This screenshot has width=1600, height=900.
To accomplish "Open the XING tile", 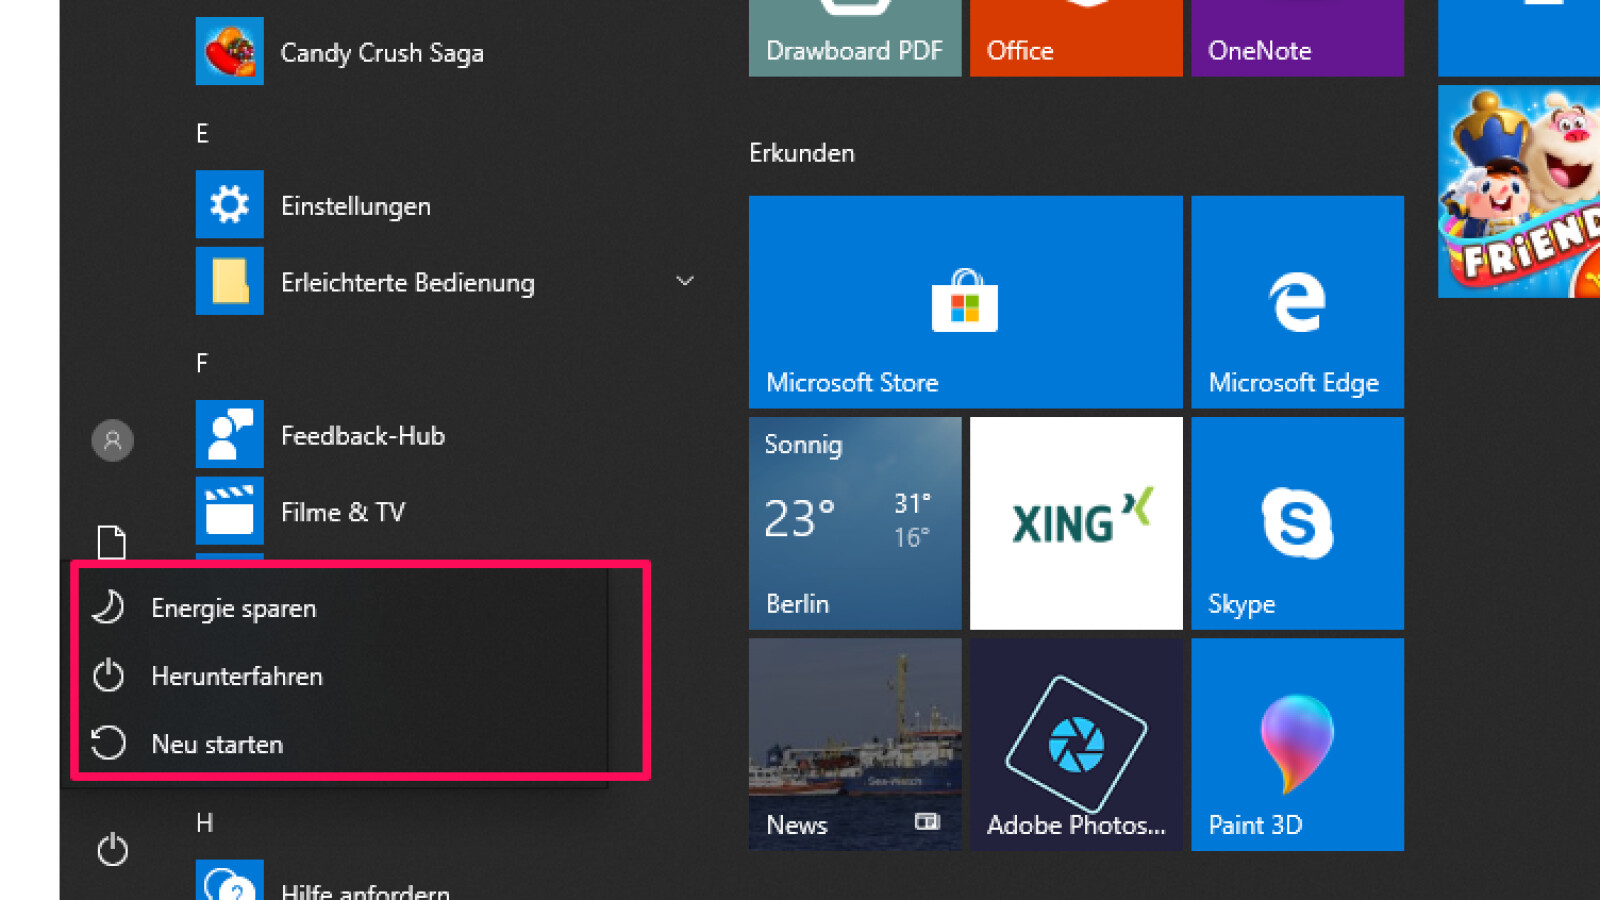I will 1076,524.
